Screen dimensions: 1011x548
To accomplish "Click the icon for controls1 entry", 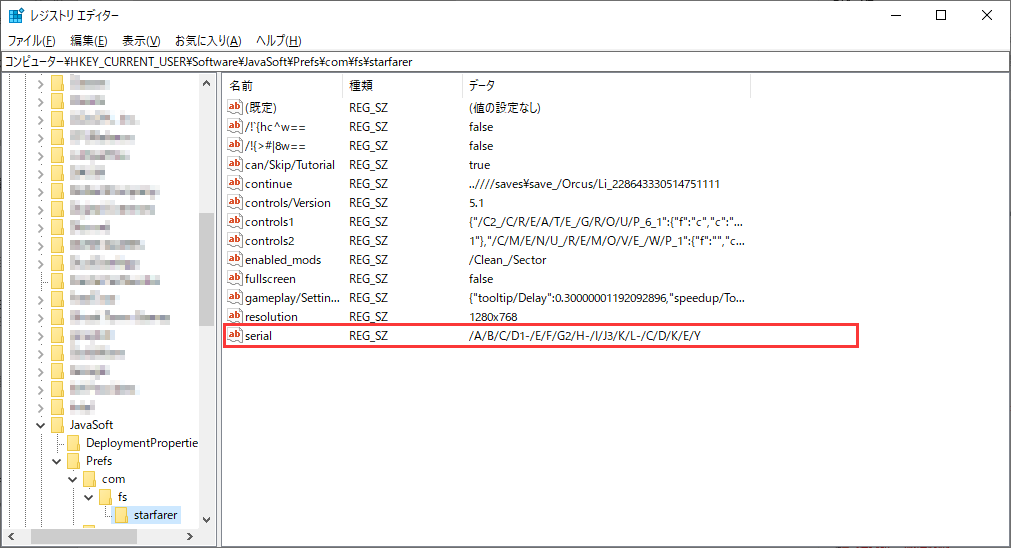I will click(235, 222).
